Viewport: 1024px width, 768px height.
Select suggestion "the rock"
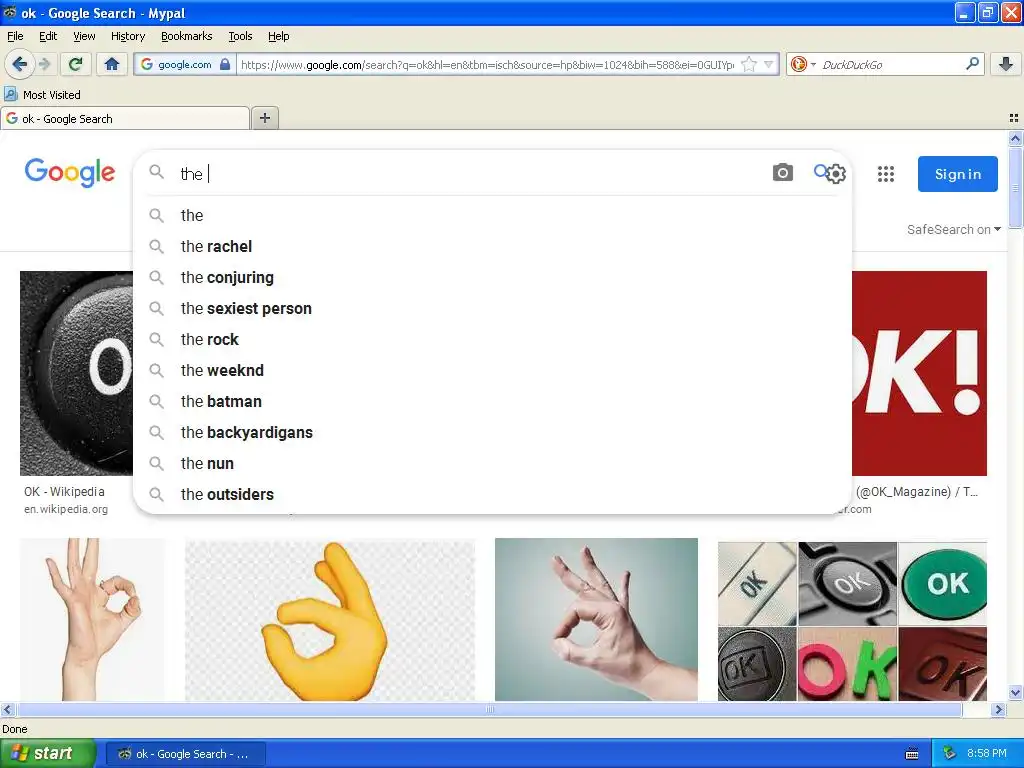(x=492, y=340)
